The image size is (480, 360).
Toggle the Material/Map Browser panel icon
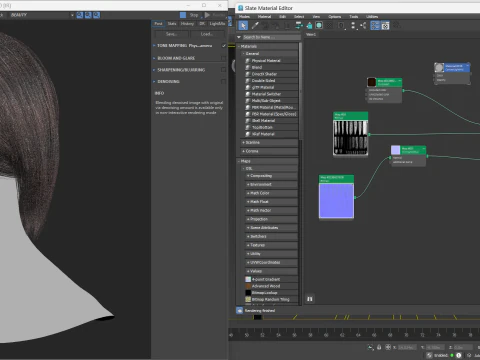375,26
